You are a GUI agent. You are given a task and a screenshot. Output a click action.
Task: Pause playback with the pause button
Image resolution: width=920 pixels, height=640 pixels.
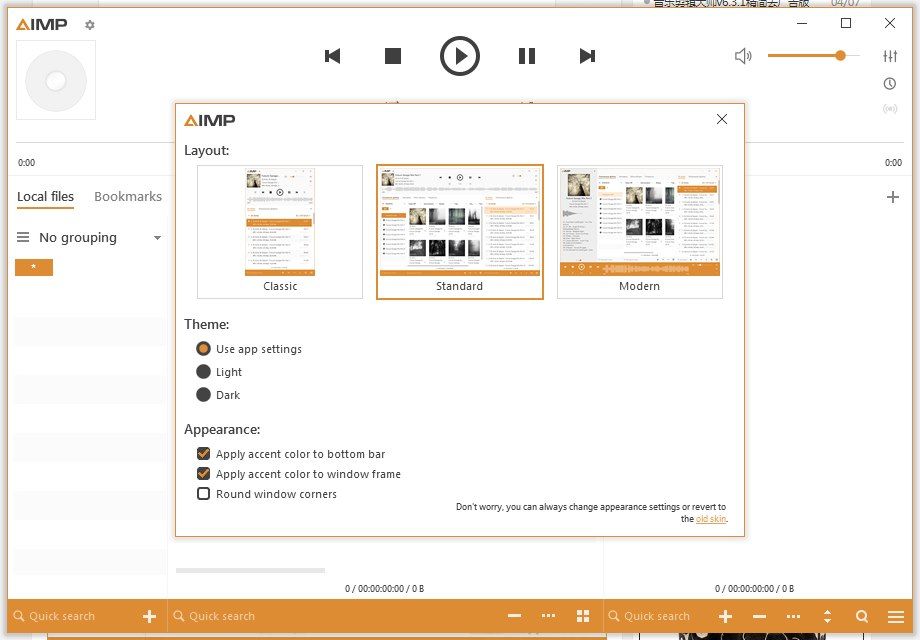(527, 56)
